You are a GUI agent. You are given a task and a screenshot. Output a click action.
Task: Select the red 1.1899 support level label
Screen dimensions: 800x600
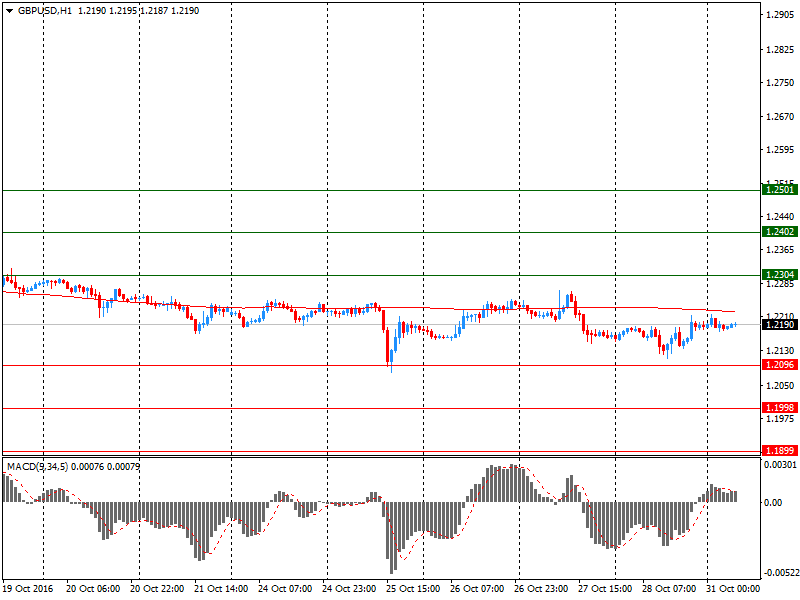pyautogui.click(x=780, y=450)
